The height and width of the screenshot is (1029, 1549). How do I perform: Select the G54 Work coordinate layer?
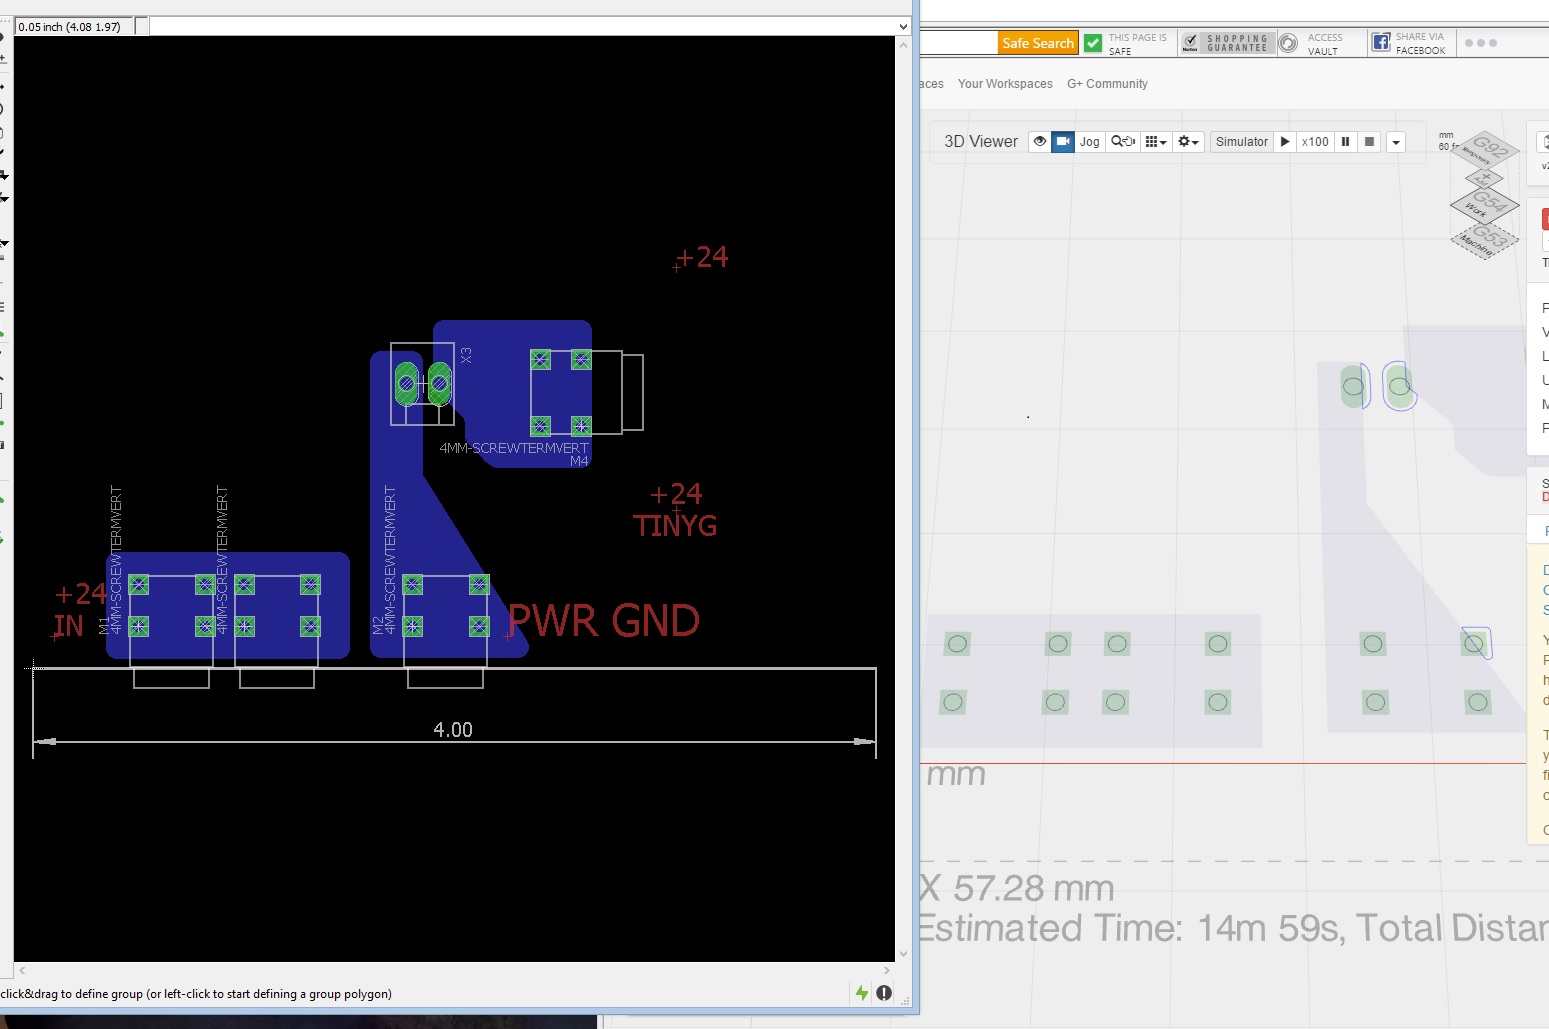click(x=1484, y=205)
